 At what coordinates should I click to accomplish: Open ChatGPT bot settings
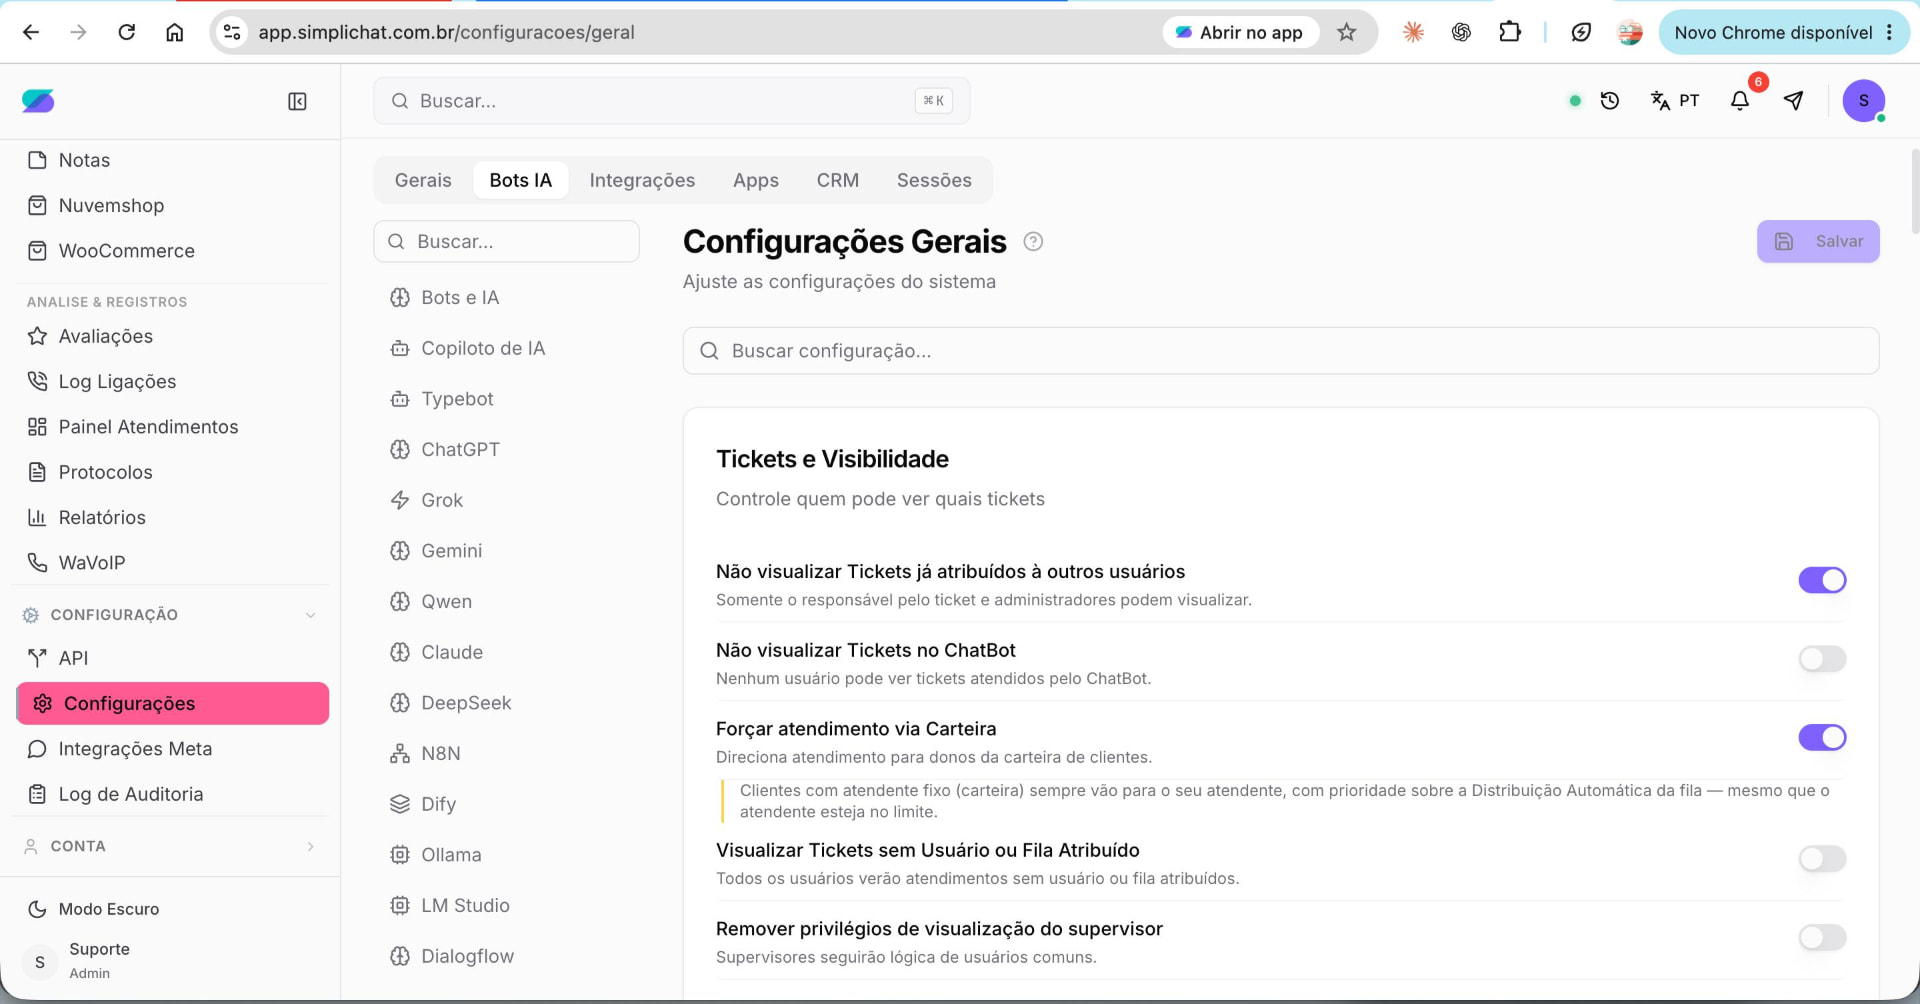tap(460, 450)
